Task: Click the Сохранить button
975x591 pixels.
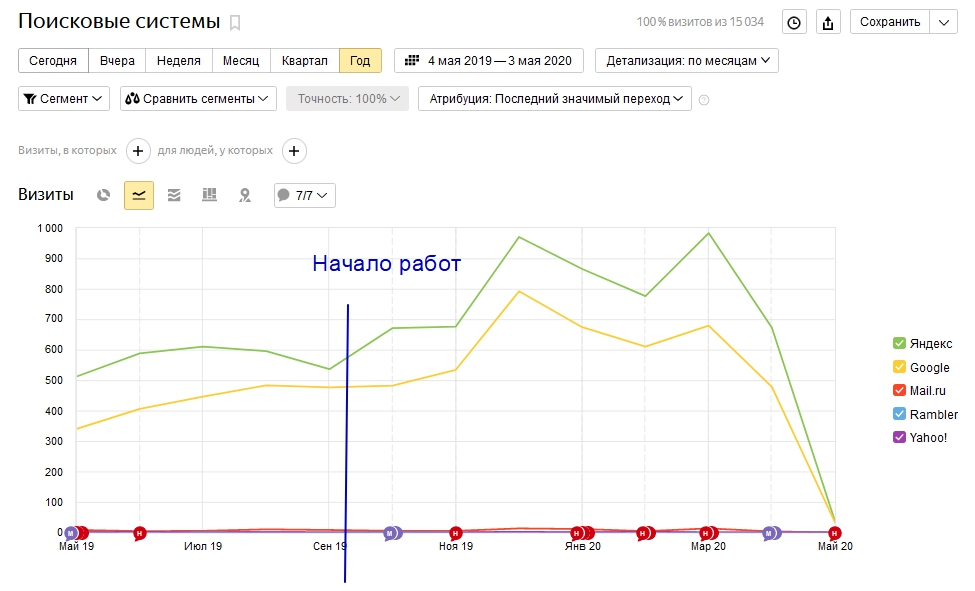Action: tap(890, 22)
